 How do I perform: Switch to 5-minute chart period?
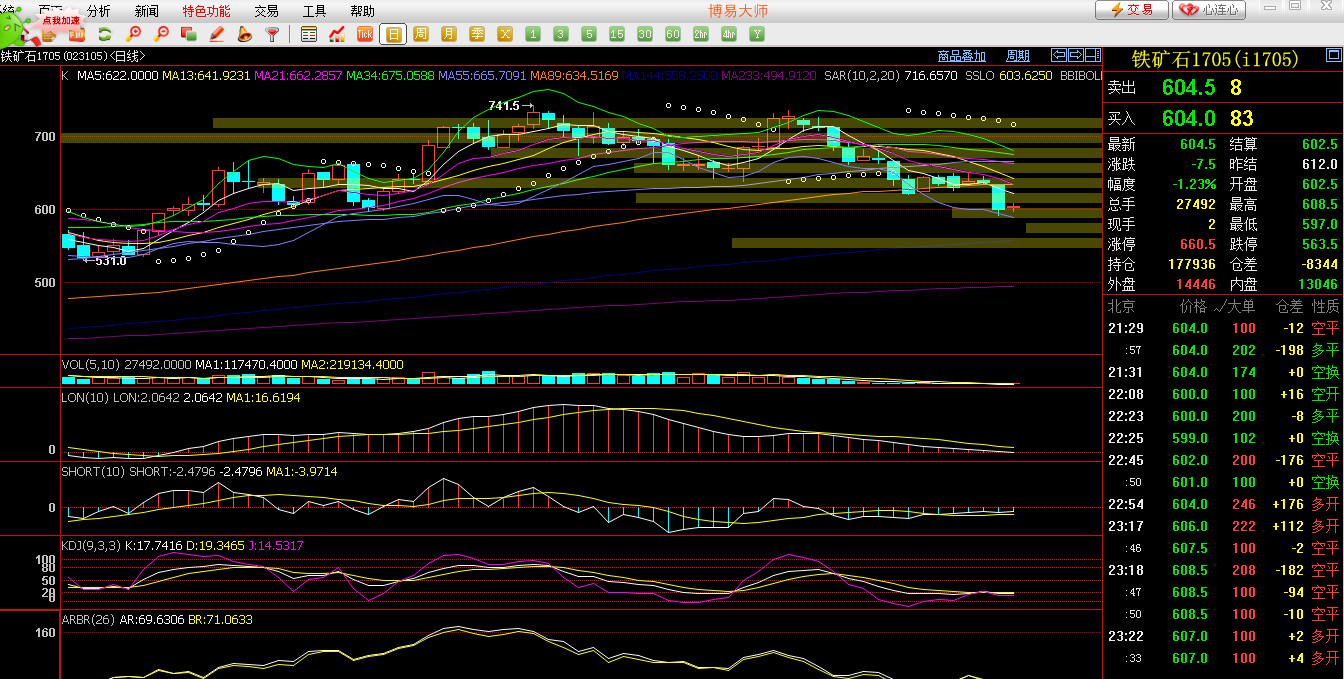589,34
